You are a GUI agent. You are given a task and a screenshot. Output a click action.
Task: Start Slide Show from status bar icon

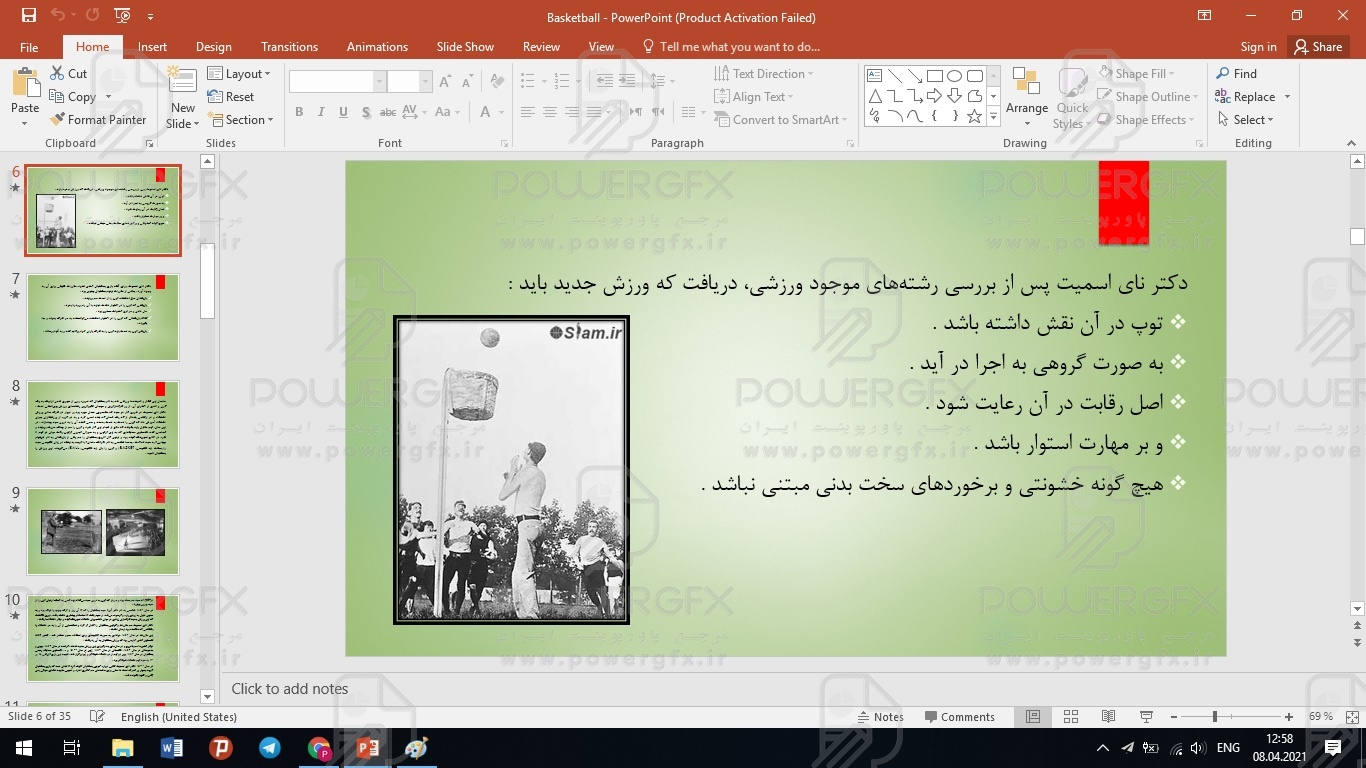point(1146,717)
